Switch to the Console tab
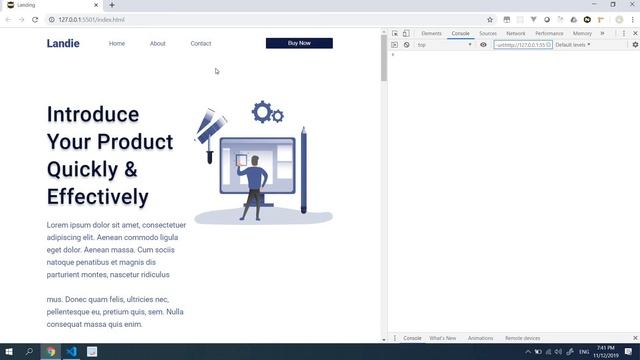The width and height of the screenshot is (640, 360). click(460, 33)
